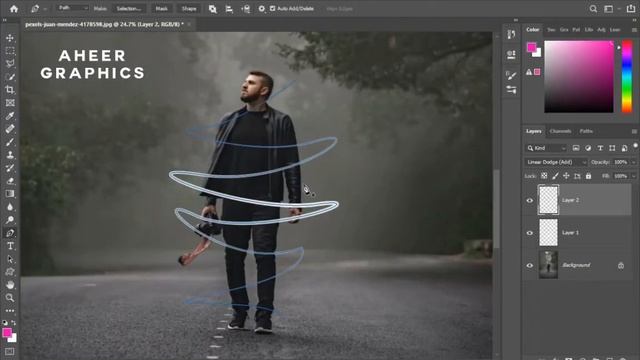Select the Path Selection tool
This screenshot has width=640, height=360.
10,259
